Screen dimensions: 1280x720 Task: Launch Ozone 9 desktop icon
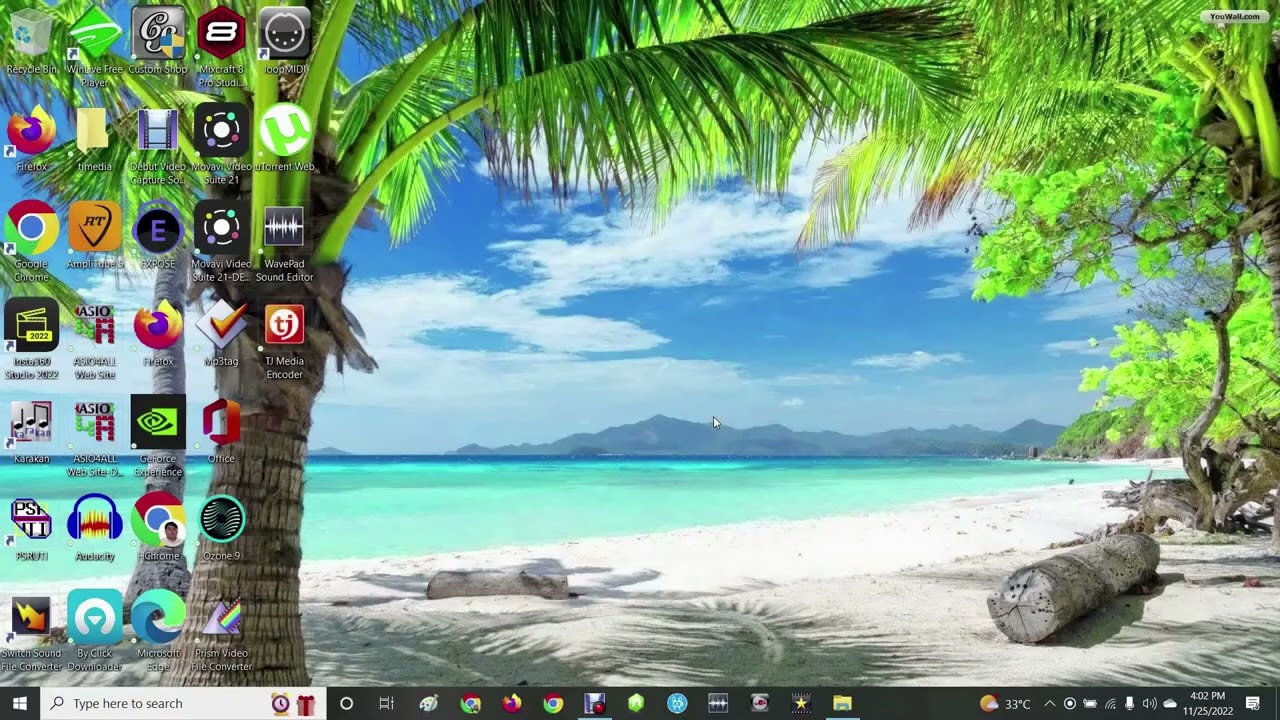pyautogui.click(x=221, y=528)
